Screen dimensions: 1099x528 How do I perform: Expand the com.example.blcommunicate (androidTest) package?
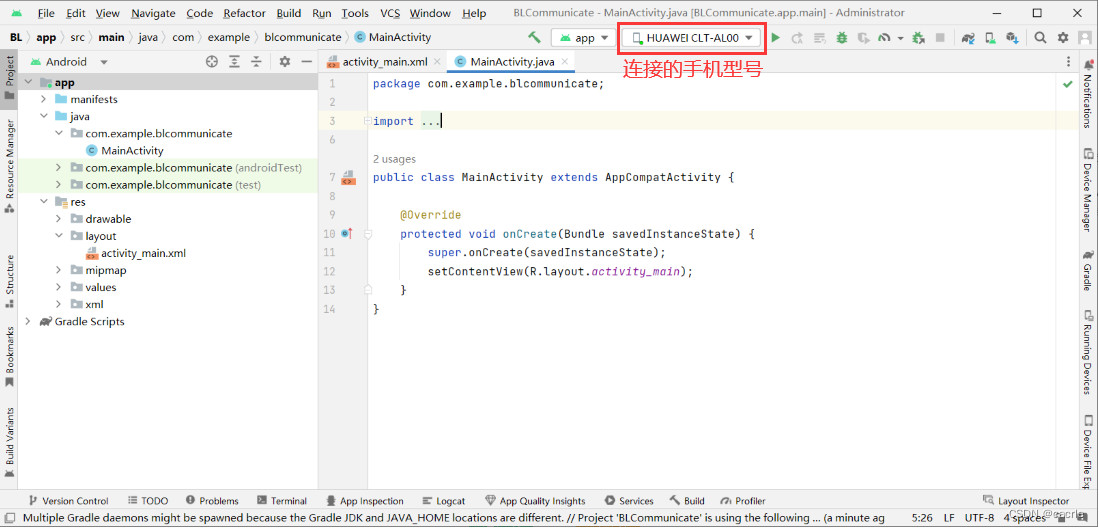tap(59, 168)
